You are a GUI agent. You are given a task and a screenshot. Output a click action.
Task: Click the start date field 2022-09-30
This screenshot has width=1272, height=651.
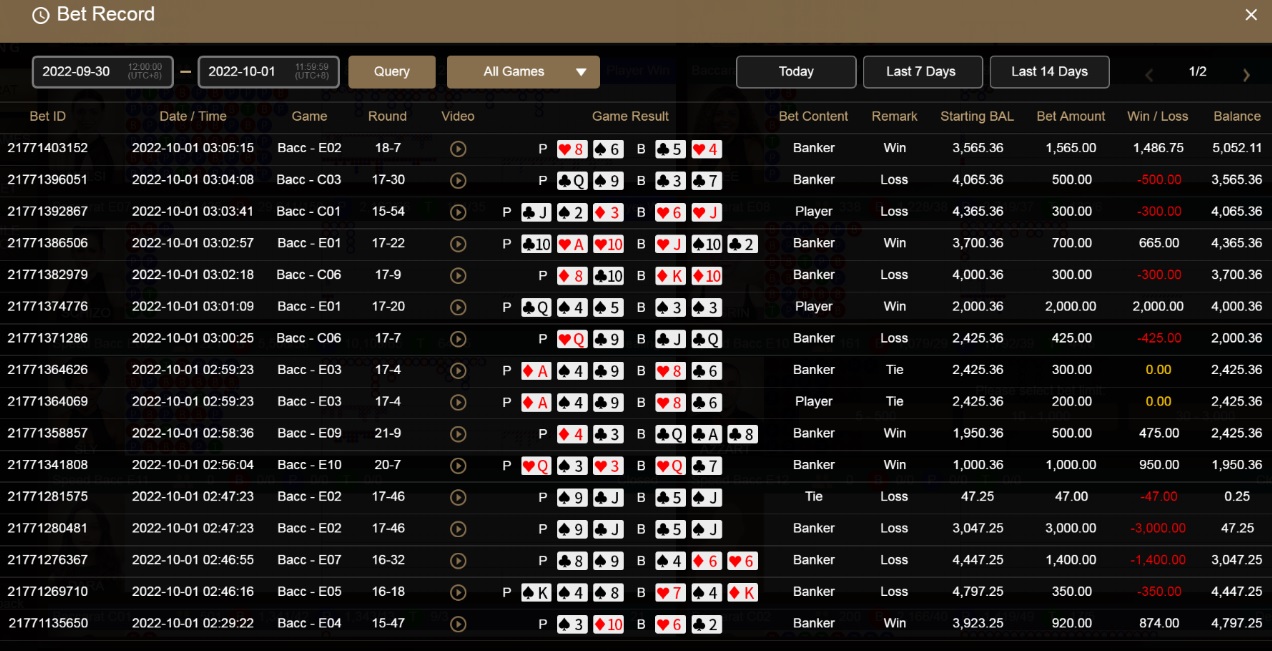click(89, 72)
